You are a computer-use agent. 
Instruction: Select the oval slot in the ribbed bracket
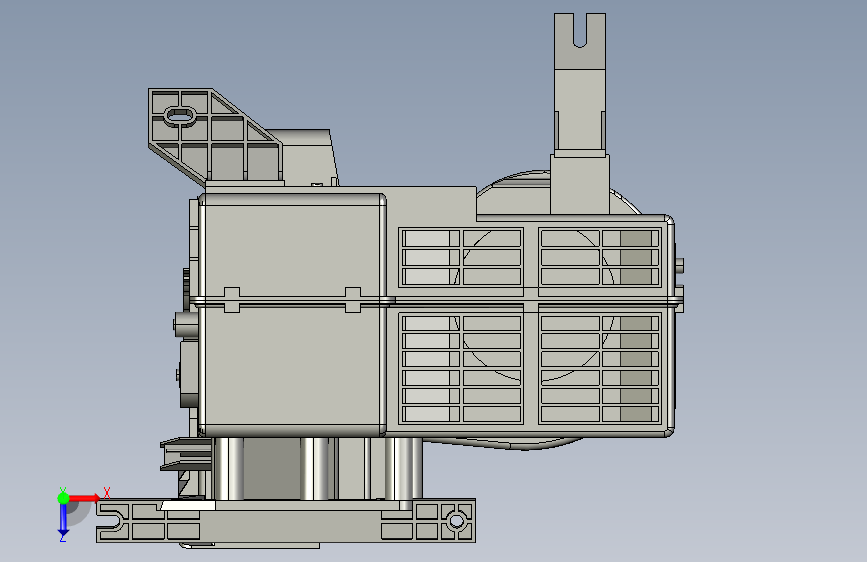tap(180, 116)
